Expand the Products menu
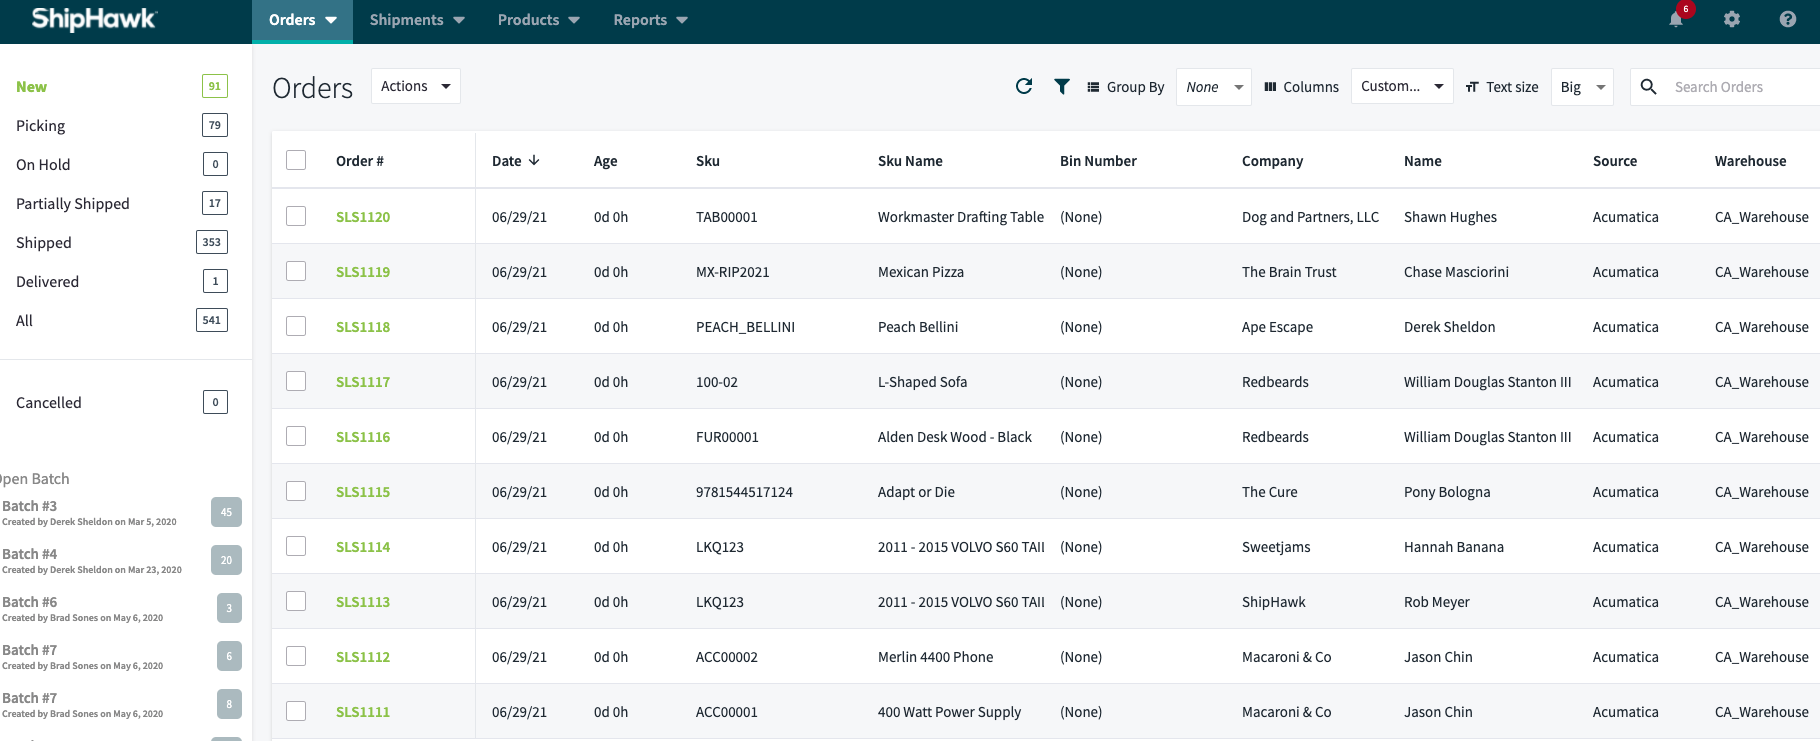This screenshot has height=741, width=1820. pyautogui.click(x=539, y=20)
